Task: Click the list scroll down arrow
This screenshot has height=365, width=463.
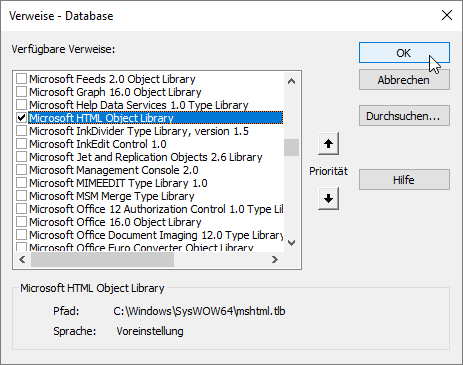Action: coord(291,243)
